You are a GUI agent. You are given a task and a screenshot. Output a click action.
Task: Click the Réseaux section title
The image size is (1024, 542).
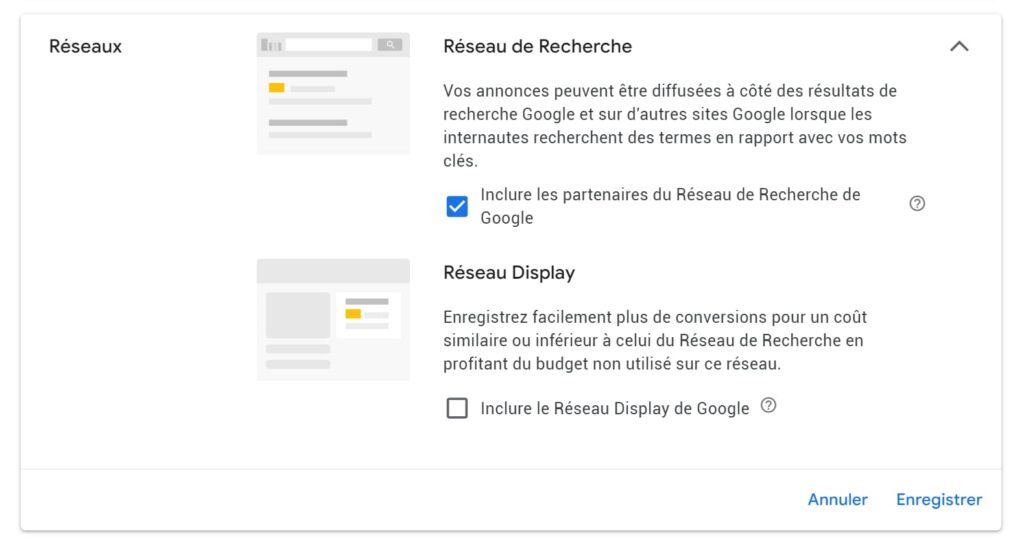tap(86, 46)
